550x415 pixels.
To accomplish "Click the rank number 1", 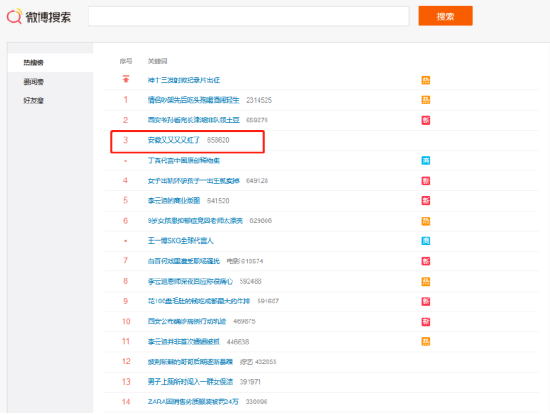I will pyautogui.click(x=125, y=100).
